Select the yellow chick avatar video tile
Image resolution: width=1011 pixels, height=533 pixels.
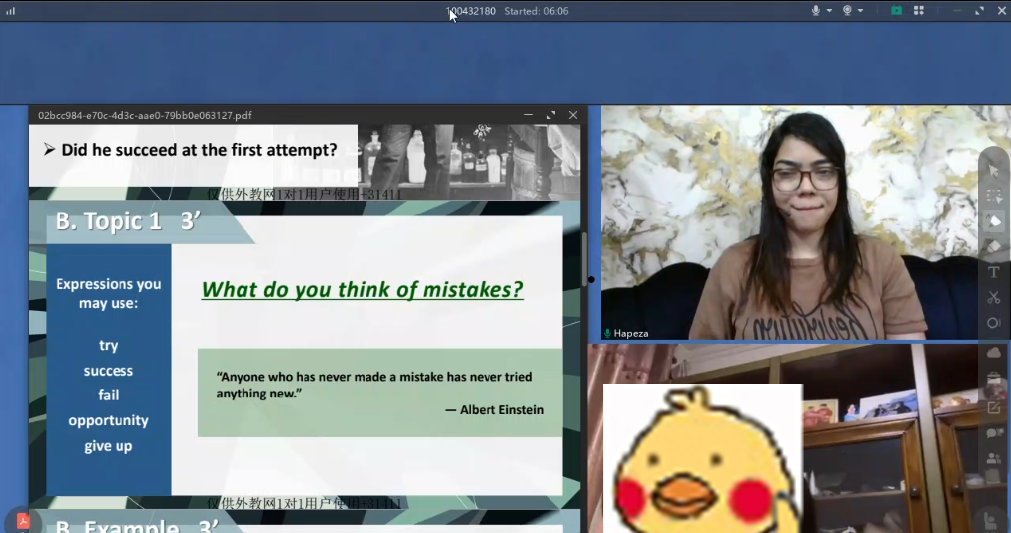[703, 458]
